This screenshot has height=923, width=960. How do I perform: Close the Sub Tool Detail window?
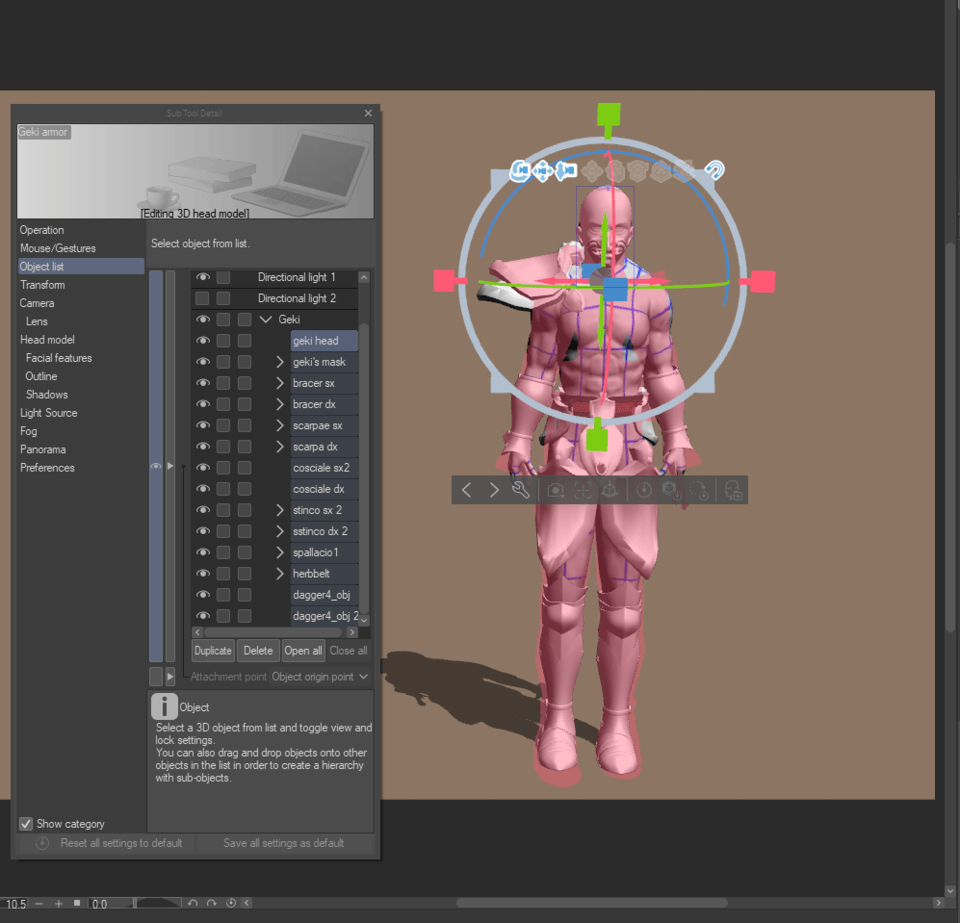pos(368,113)
